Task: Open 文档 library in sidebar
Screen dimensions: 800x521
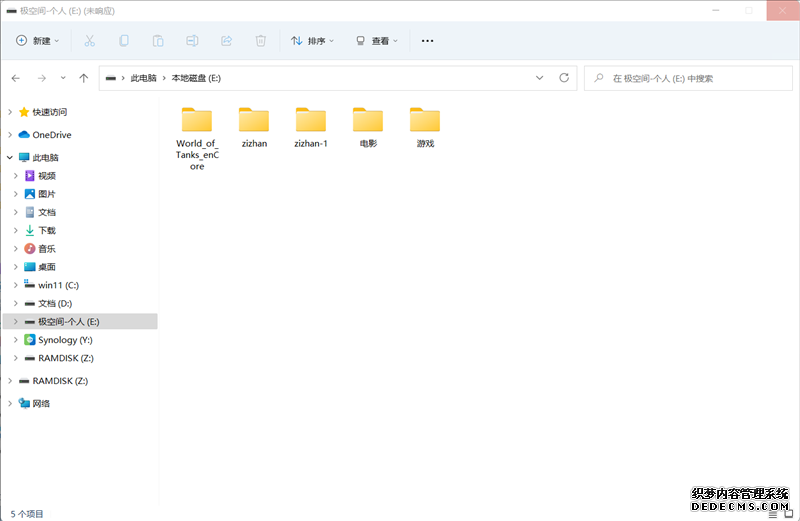Action: tap(46, 212)
